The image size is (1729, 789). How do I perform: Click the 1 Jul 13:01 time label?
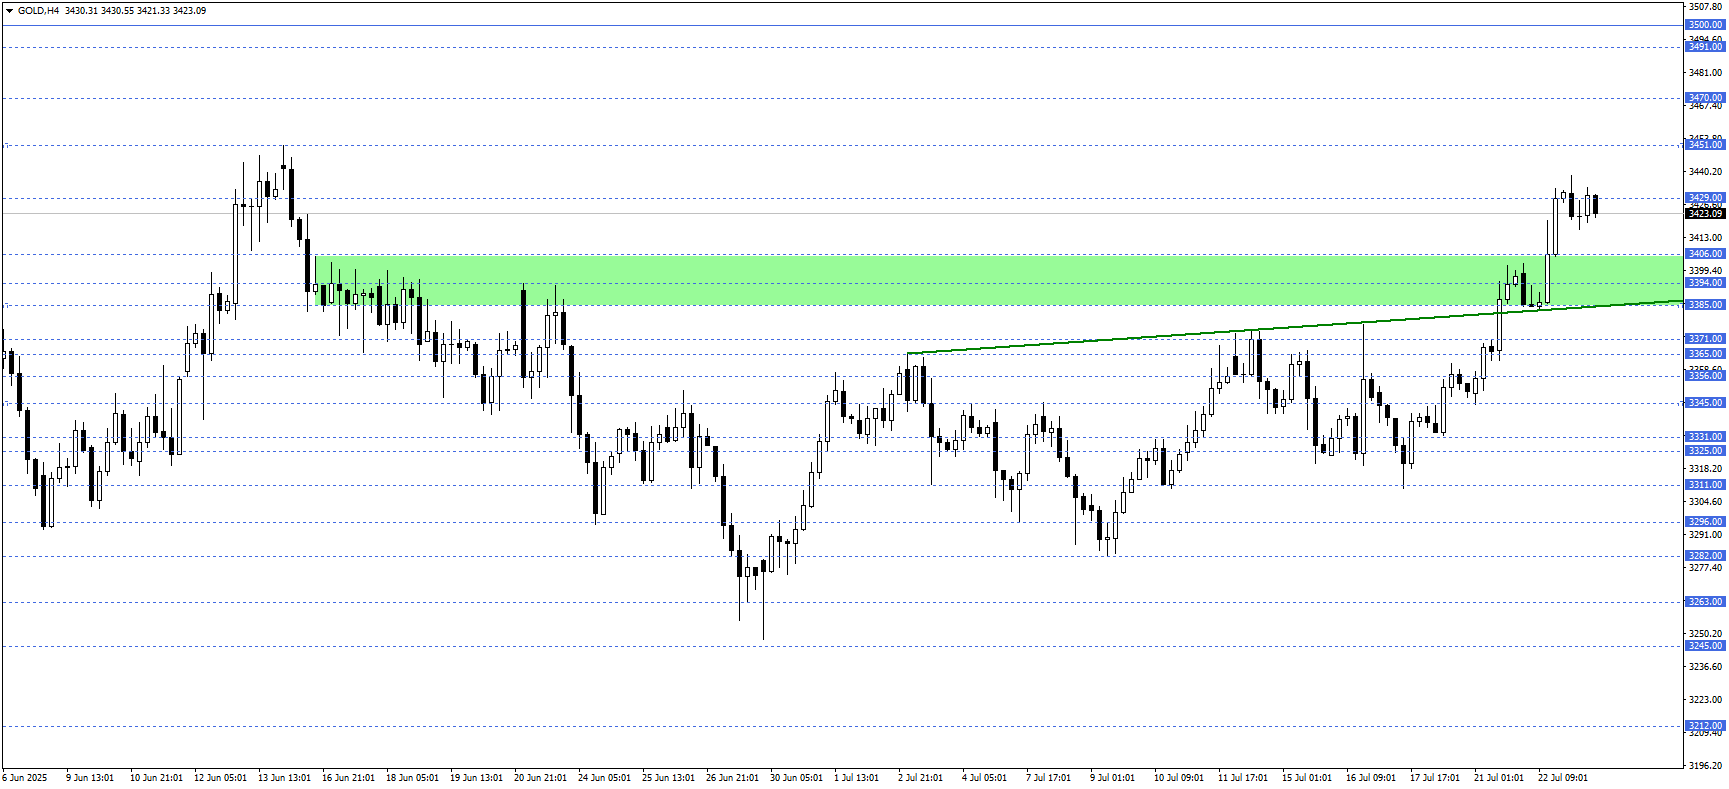(856, 778)
